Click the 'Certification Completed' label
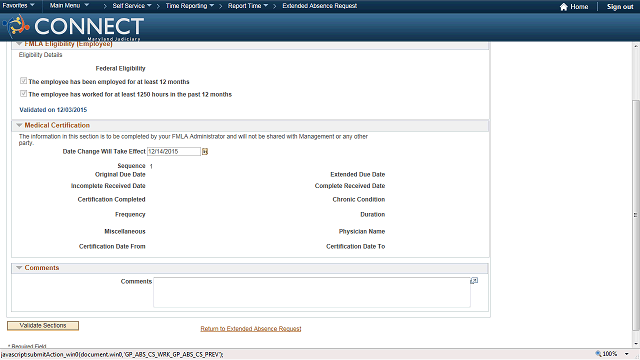This screenshot has height=360, width=640. tap(111, 200)
